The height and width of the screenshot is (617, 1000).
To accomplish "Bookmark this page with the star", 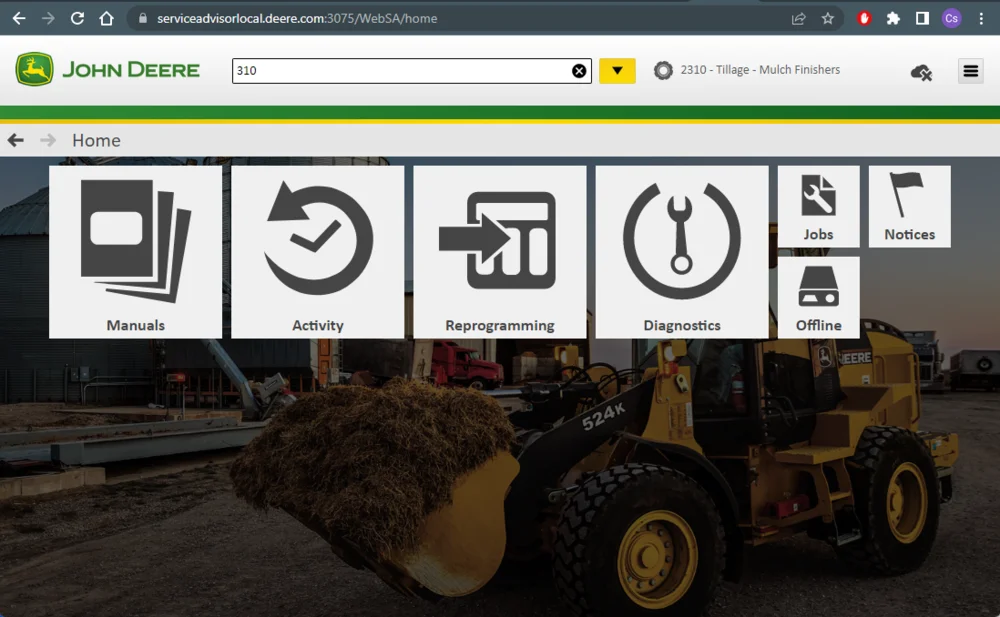I will pyautogui.click(x=828, y=18).
